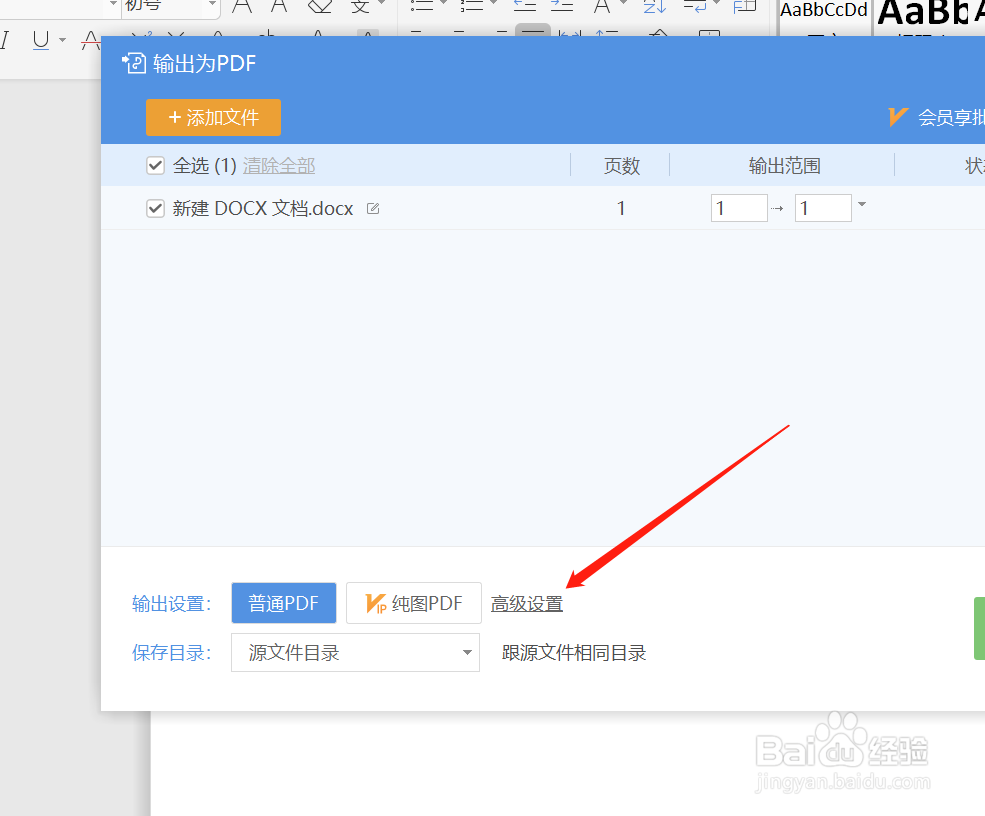Apply bullet list formatting
The image size is (985, 816).
coord(420,8)
